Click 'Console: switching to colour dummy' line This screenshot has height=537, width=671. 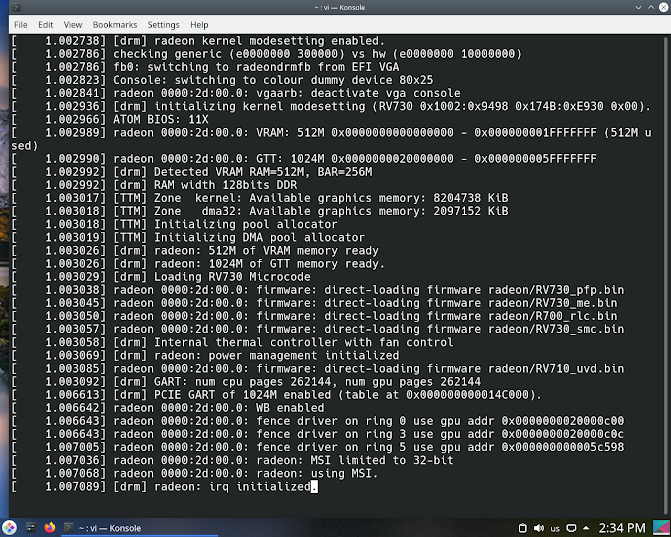(x=273, y=80)
